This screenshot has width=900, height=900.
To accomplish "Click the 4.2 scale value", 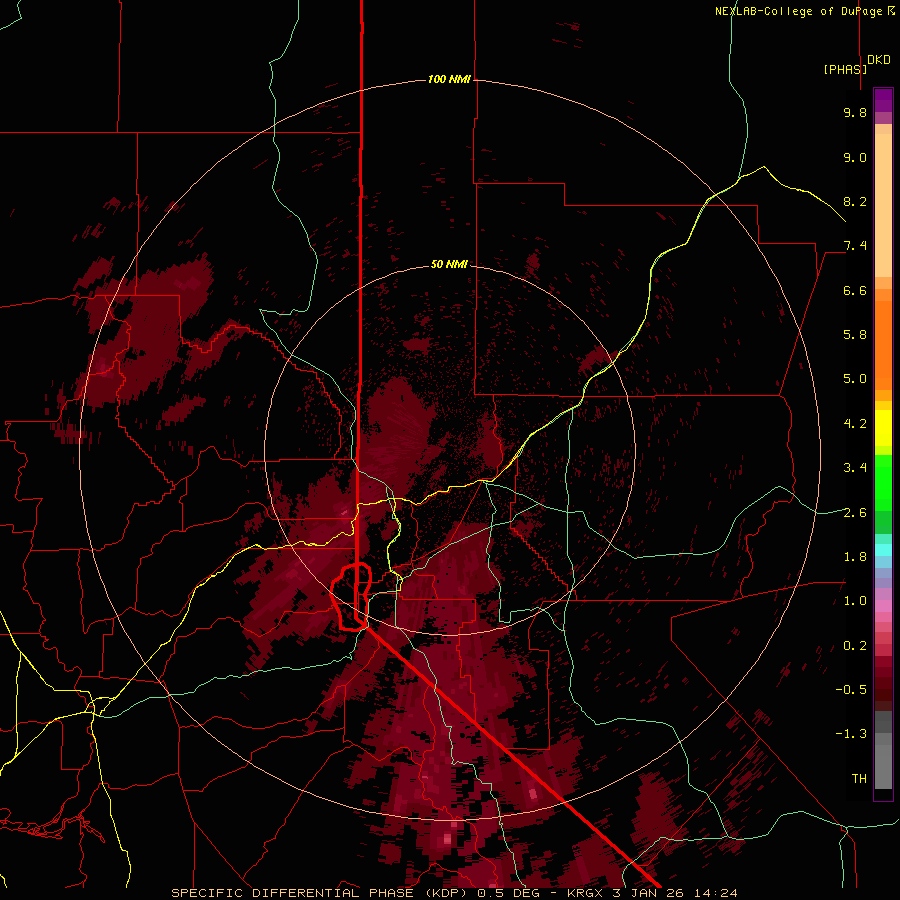I will click(x=855, y=424).
